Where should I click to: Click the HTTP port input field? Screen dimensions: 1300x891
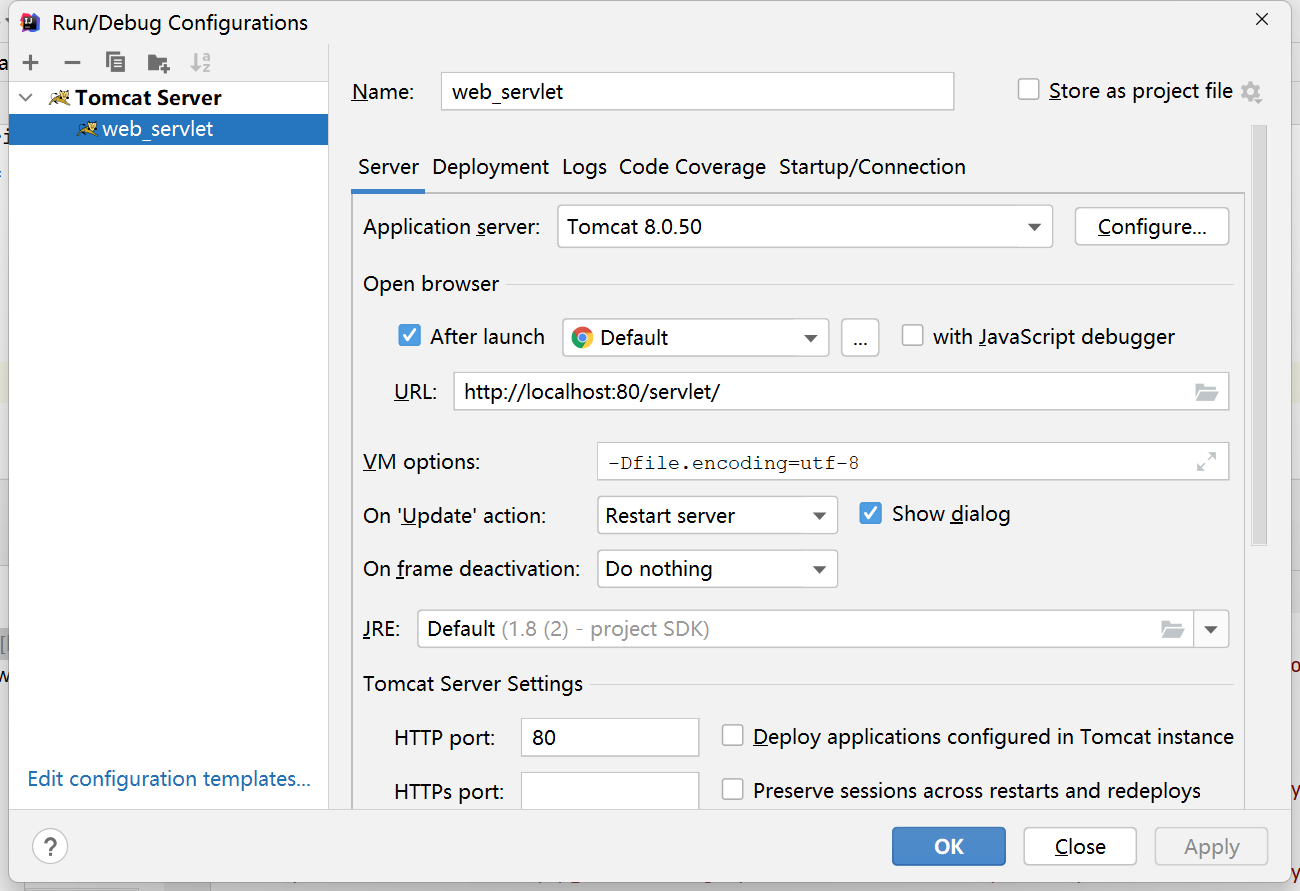pyautogui.click(x=610, y=738)
